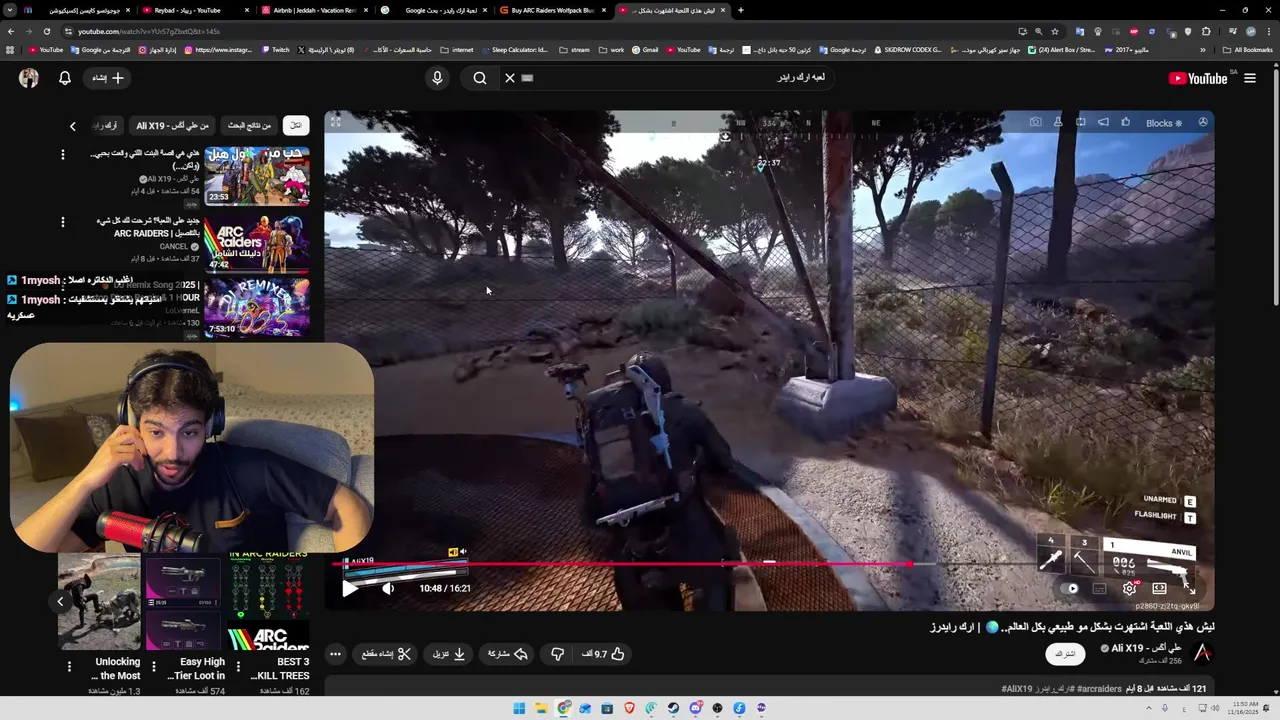Show hidden system tray icons

tap(1148, 708)
